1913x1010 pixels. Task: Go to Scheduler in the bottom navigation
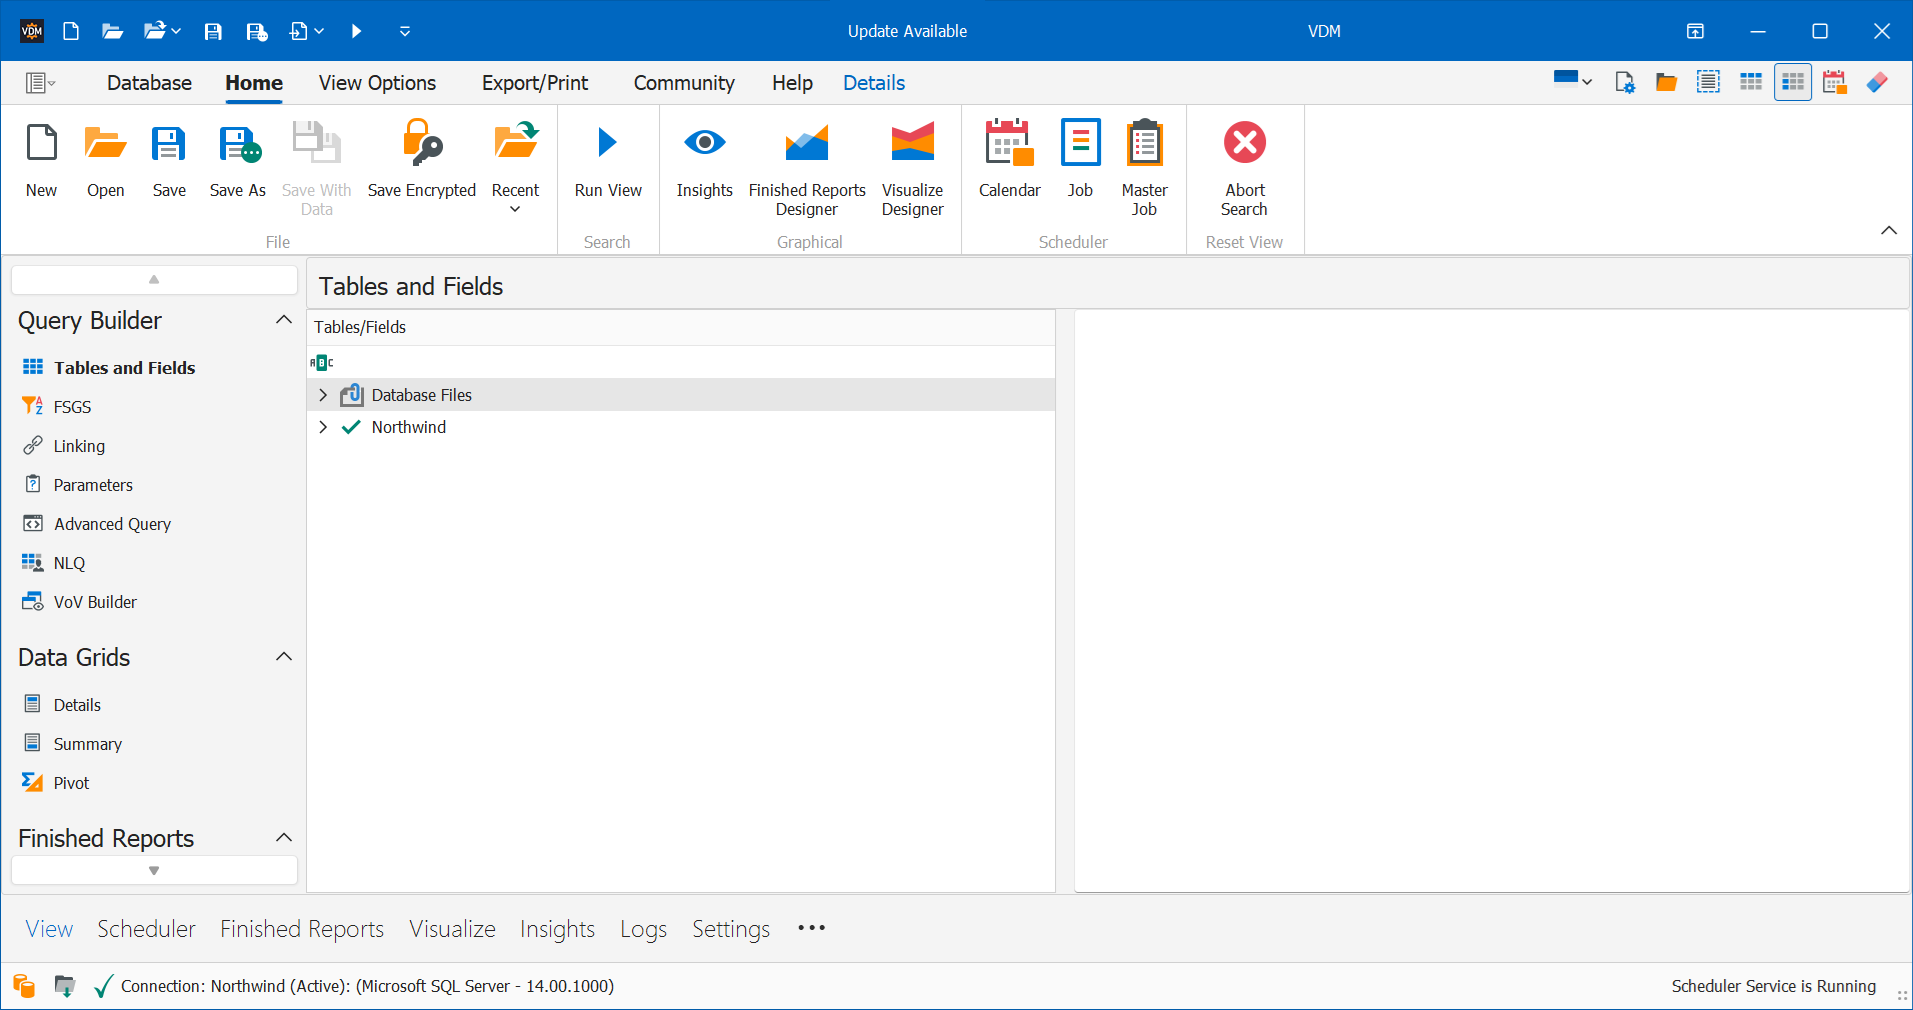[146, 929]
